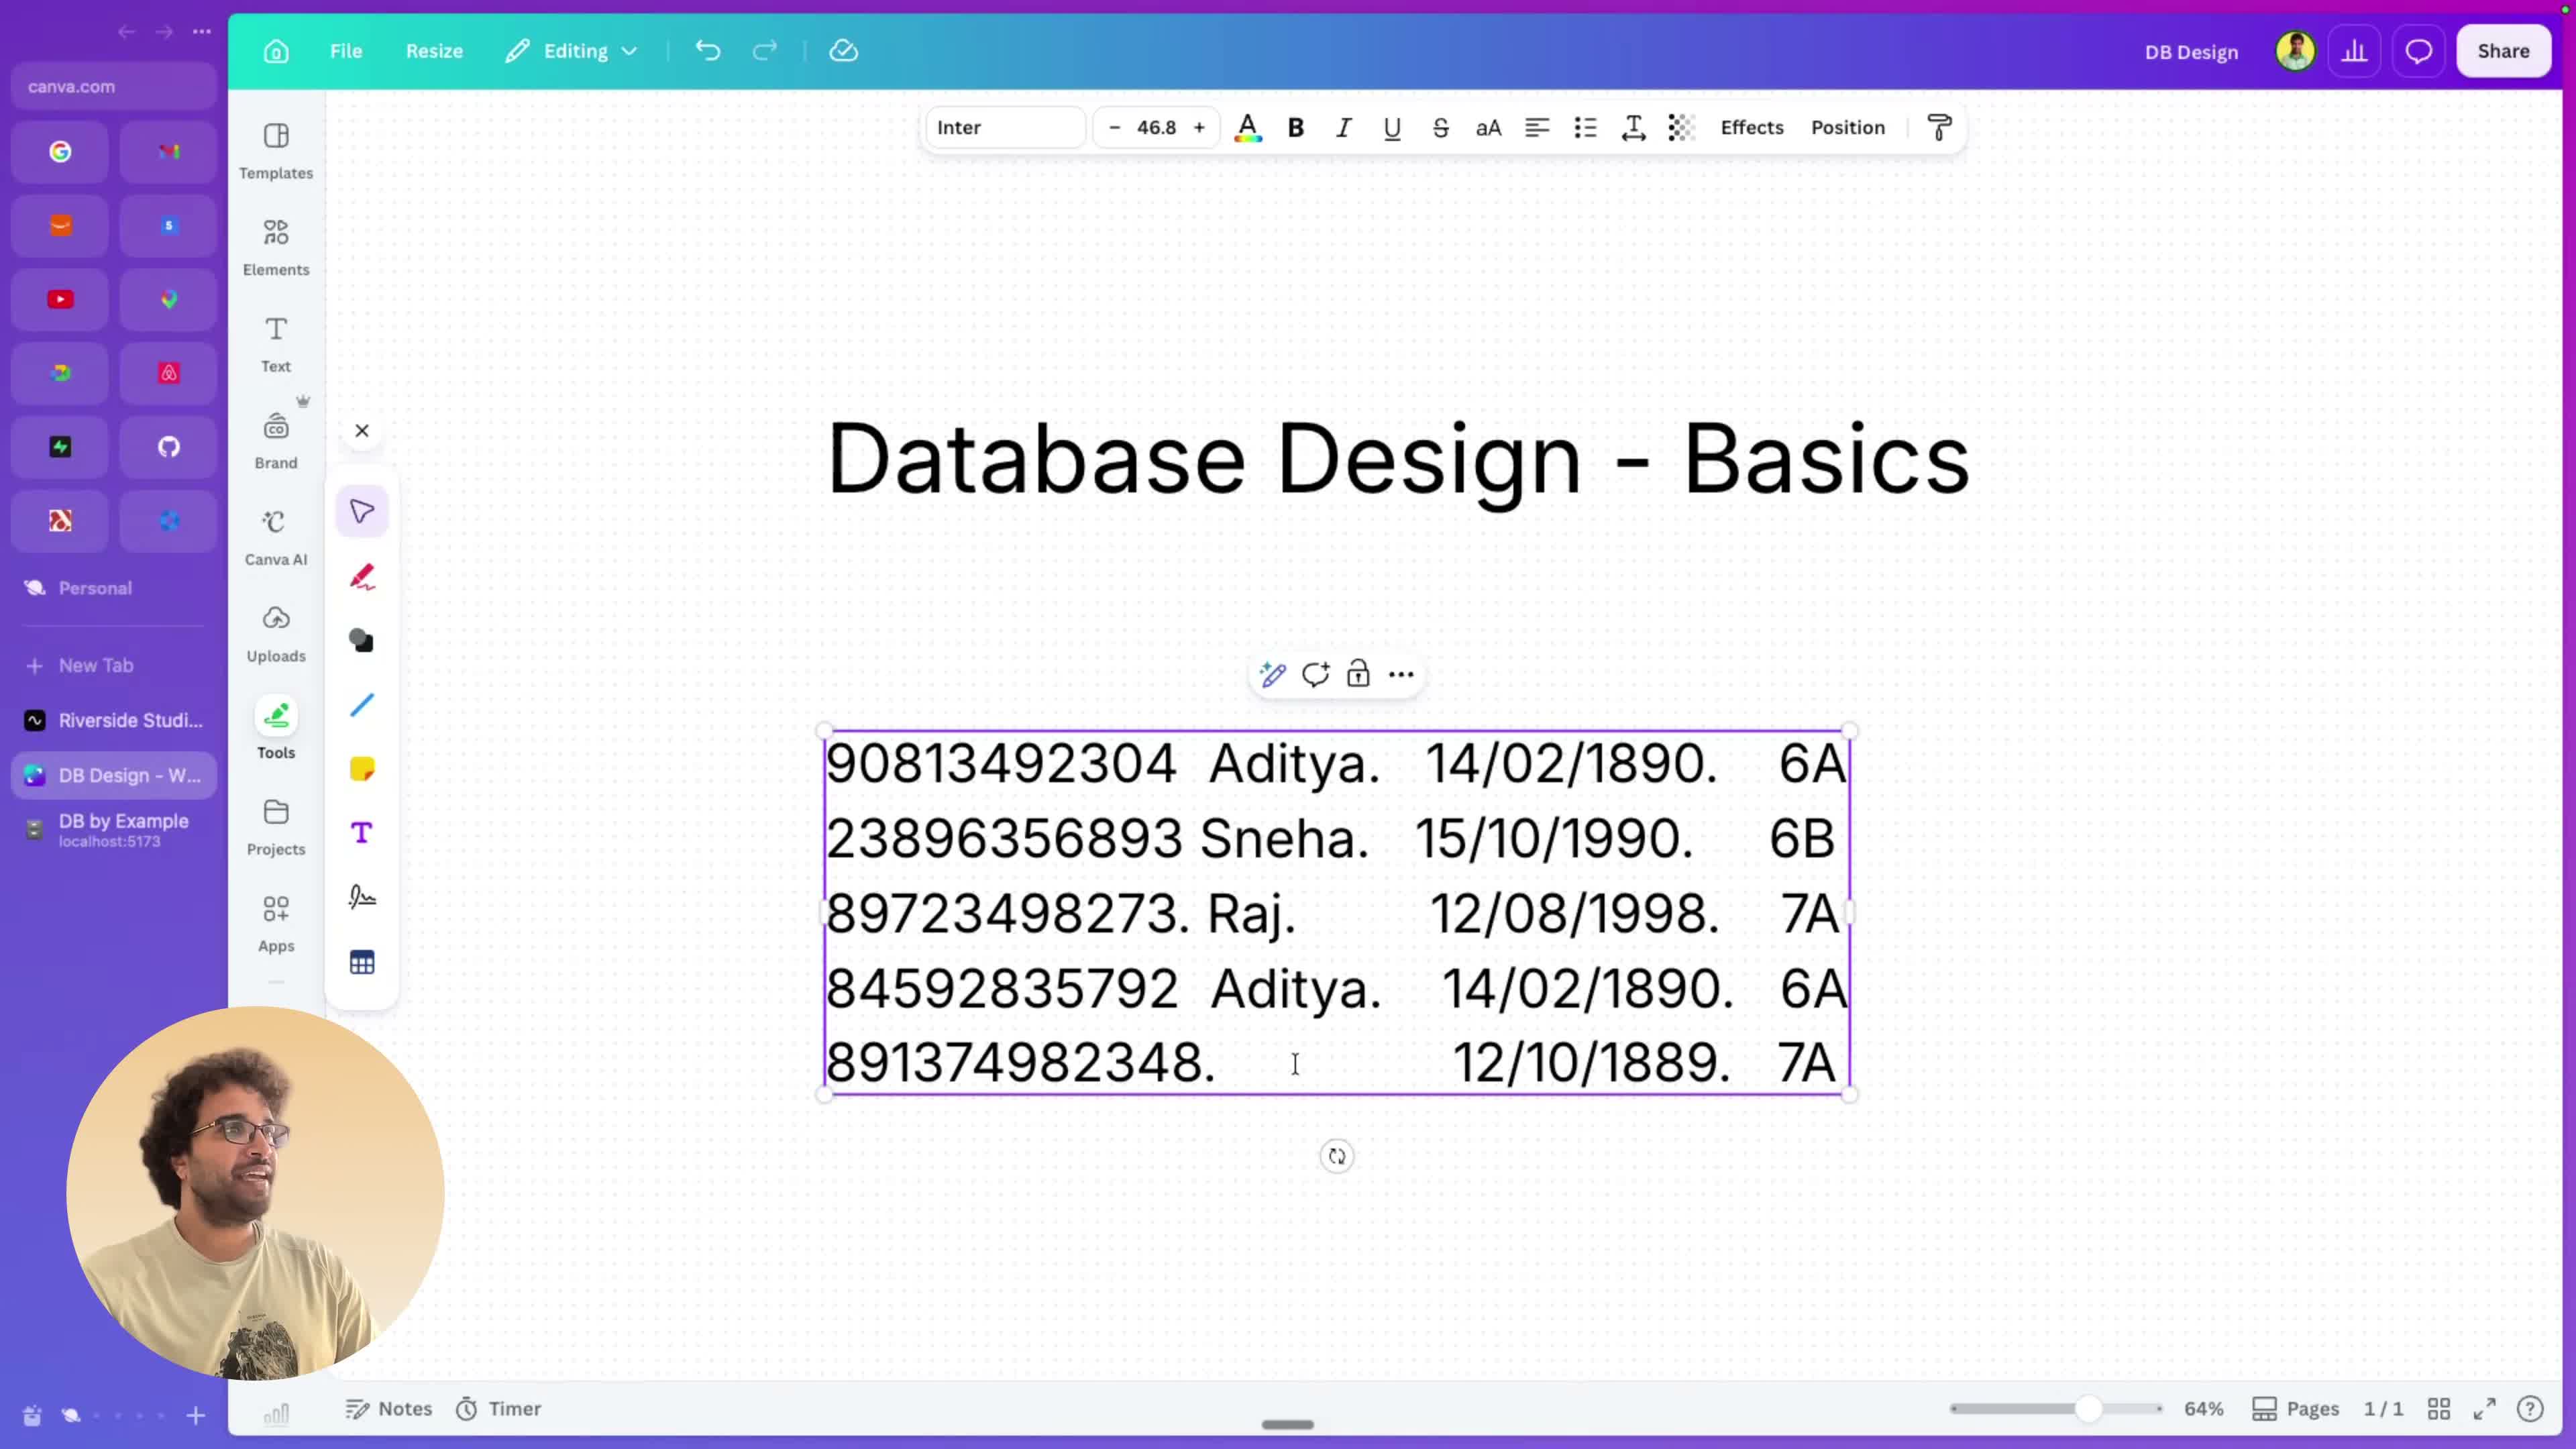
Task: Open the Inter font family selector
Action: pos(1005,127)
